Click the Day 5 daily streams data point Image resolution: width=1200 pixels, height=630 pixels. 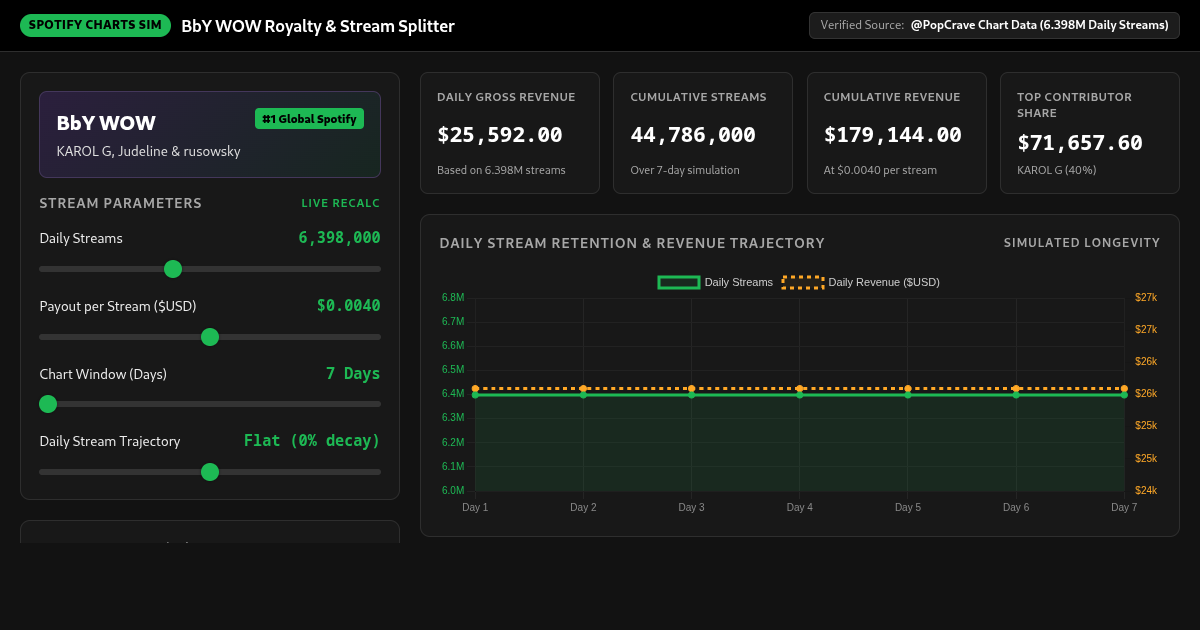[908, 395]
